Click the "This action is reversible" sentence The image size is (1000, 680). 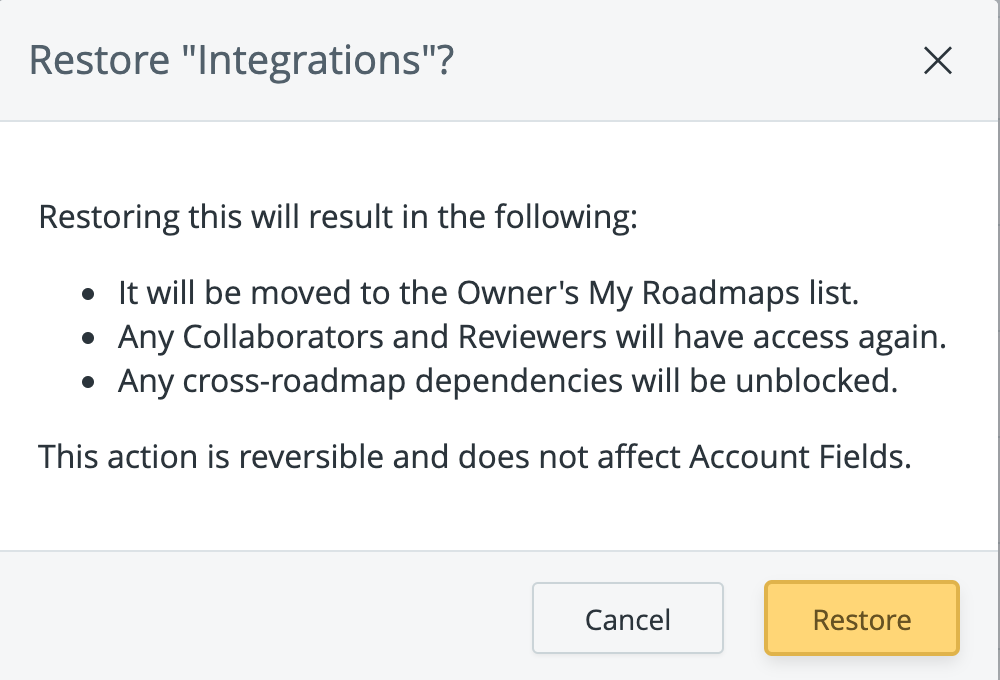pyautogui.click(x=475, y=457)
